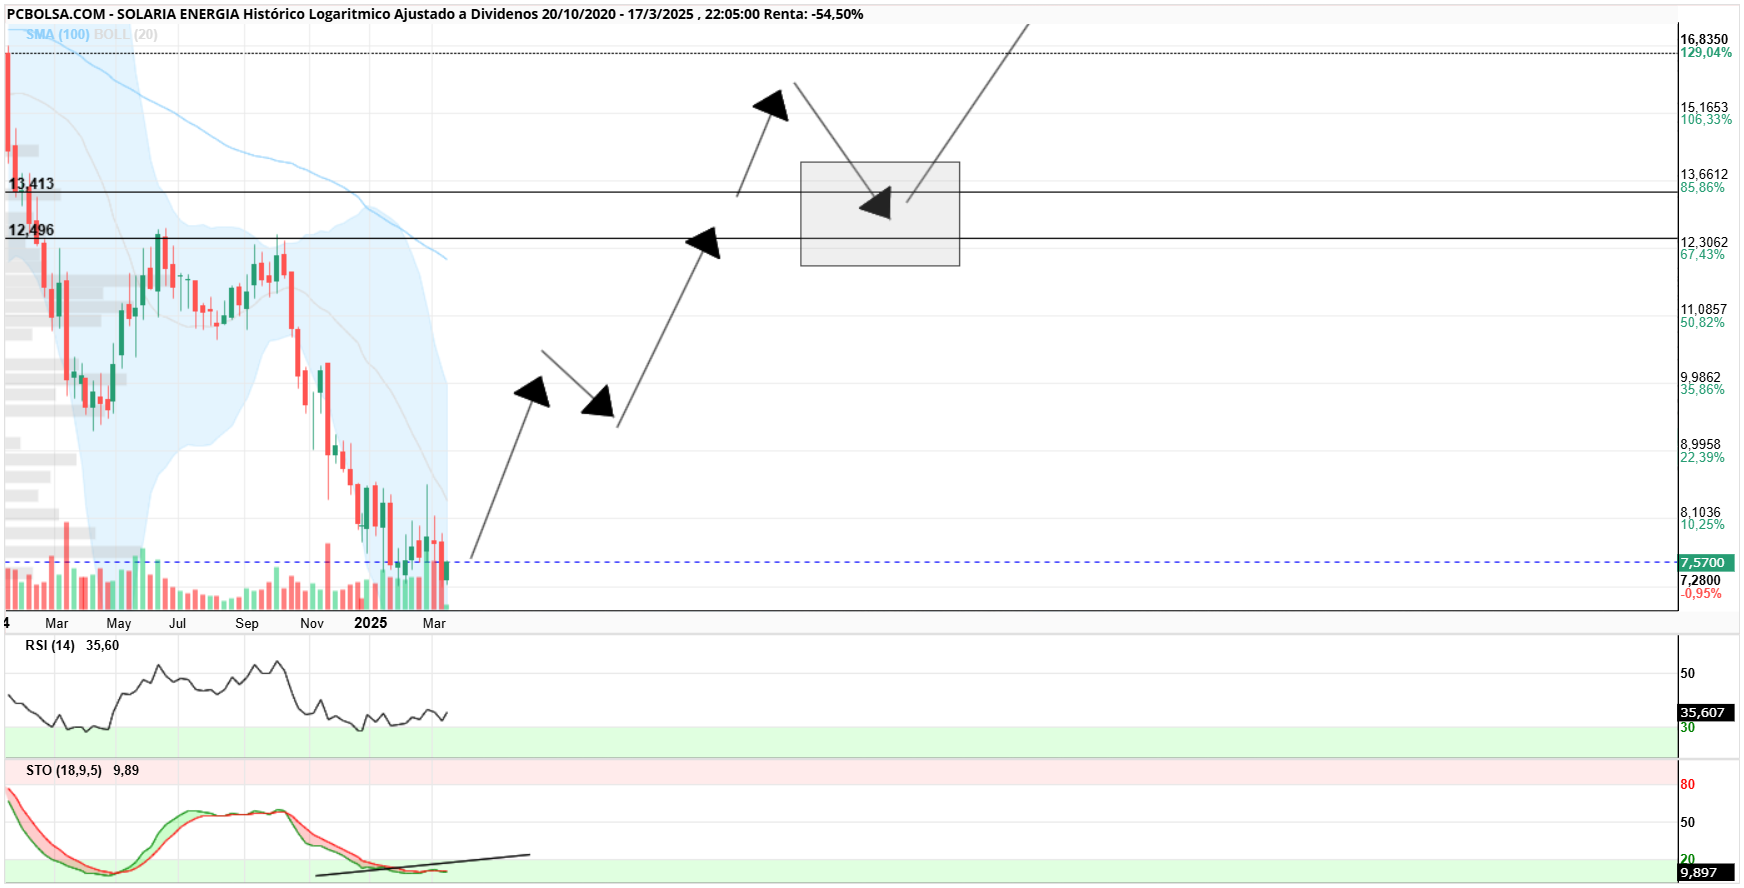Click the STO 9,89 reading beside label
Viewport: 1744px width, 888px height.
coord(126,770)
